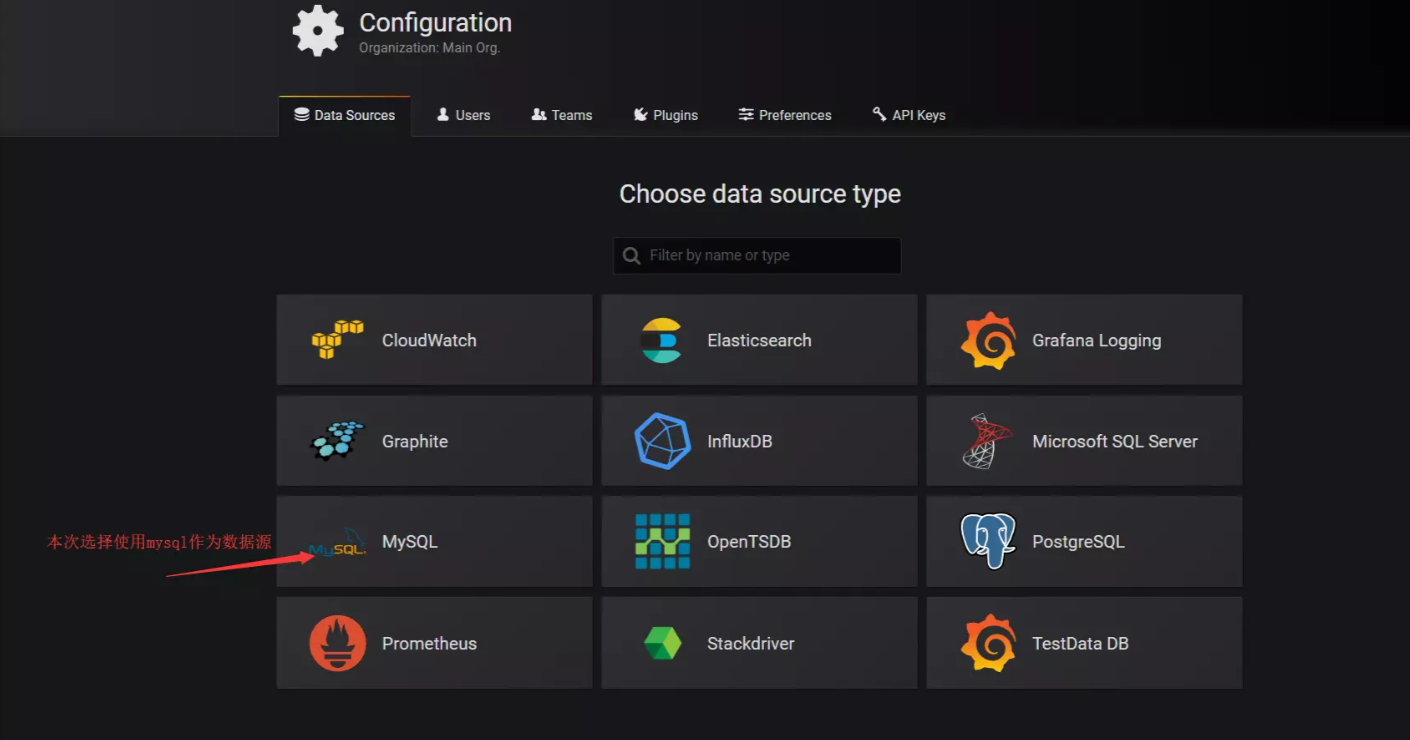Select the PostgreSQL label text
The height and width of the screenshot is (740, 1410).
tap(1078, 542)
